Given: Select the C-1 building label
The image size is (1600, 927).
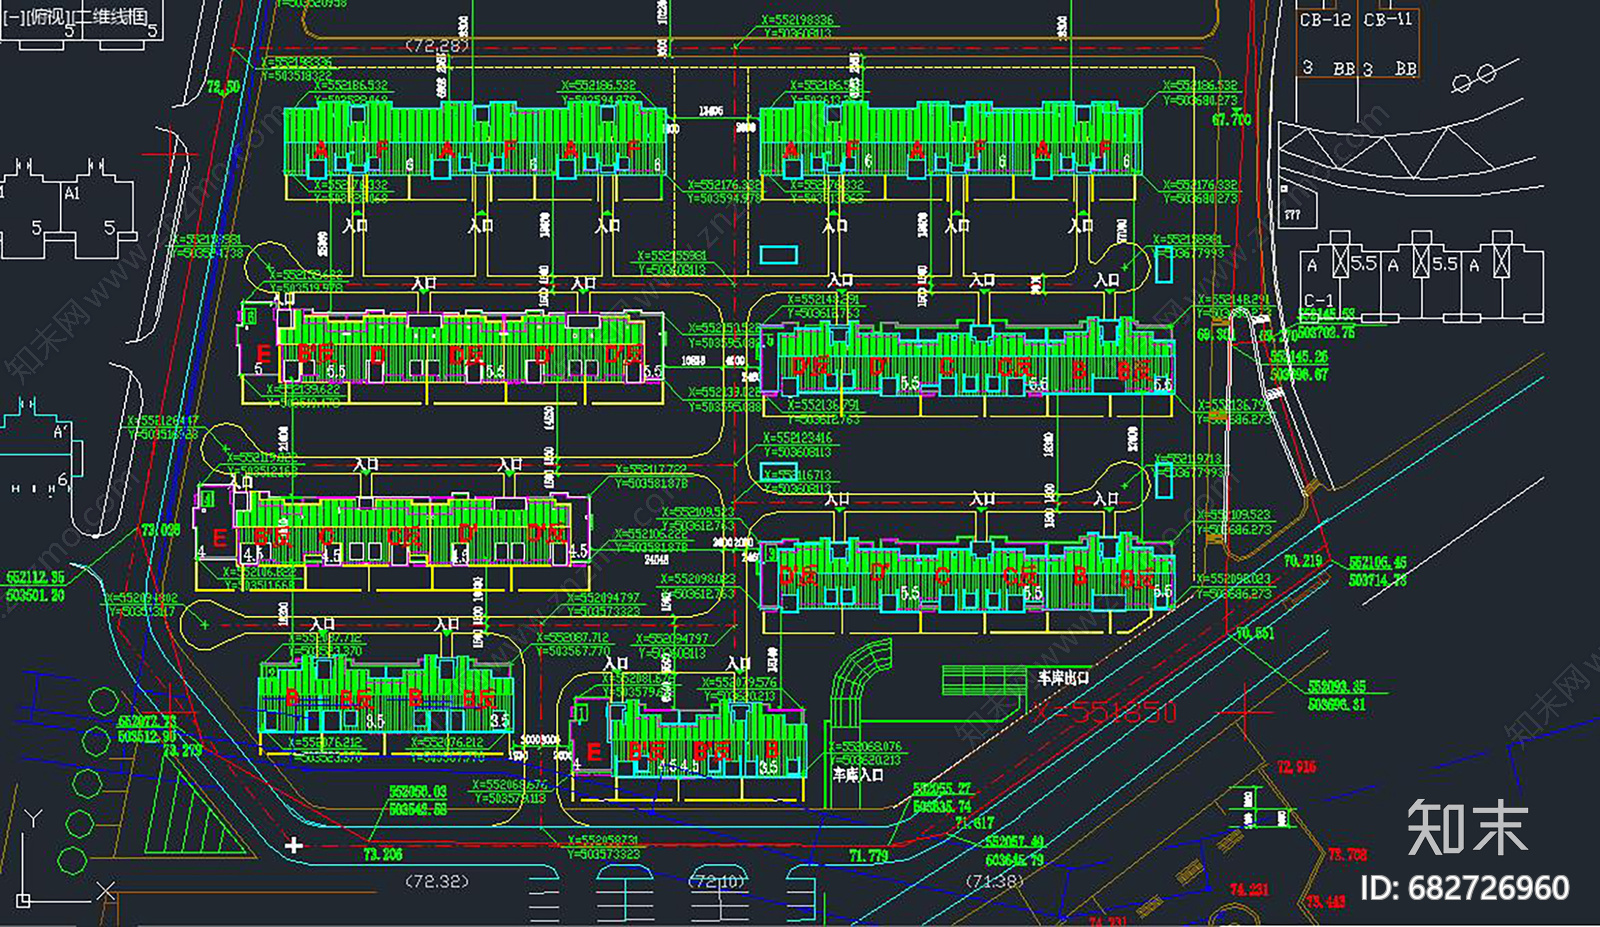Looking at the screenshot, I should point(1319,300).
